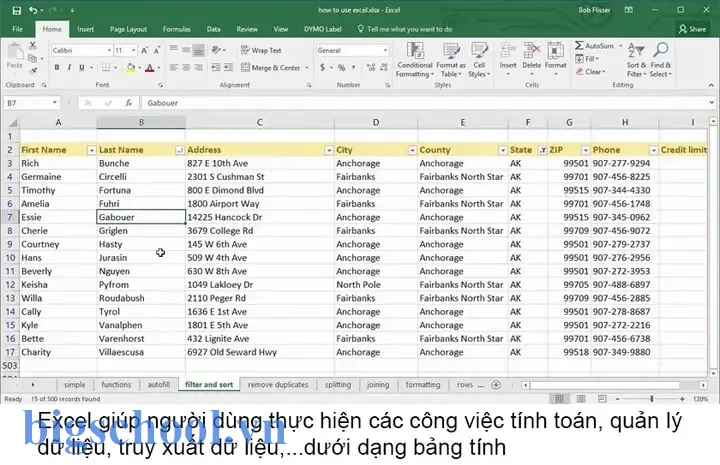The width and height of the screenshot is (720, 465).
Task: Open the First Name column filter dropdown
Action: [91, 150]
